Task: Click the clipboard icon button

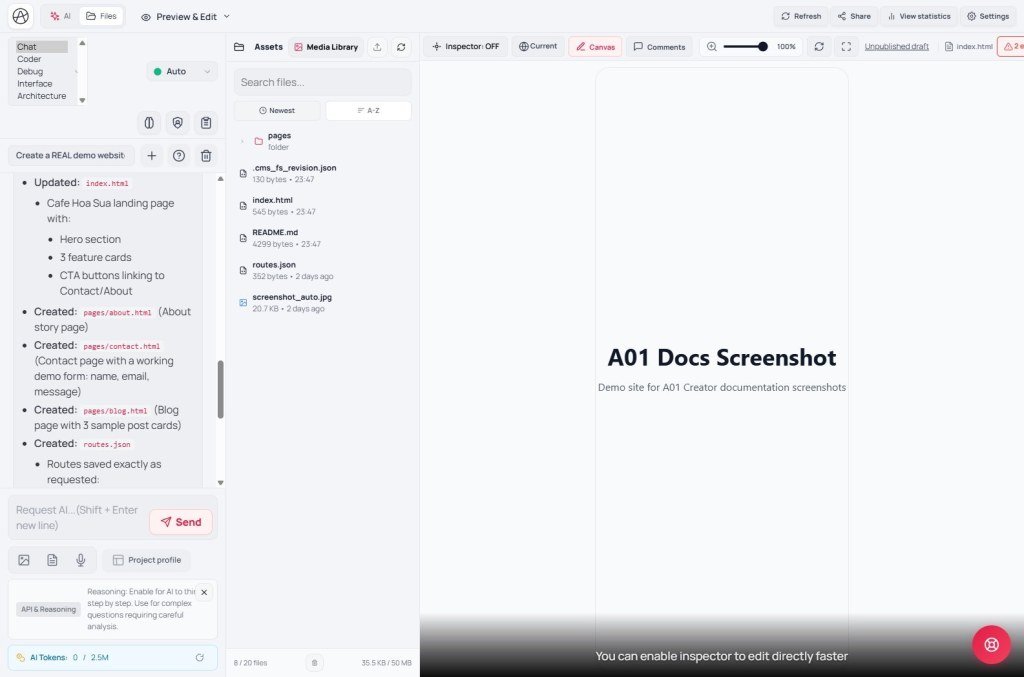Action: coord(206,123)
